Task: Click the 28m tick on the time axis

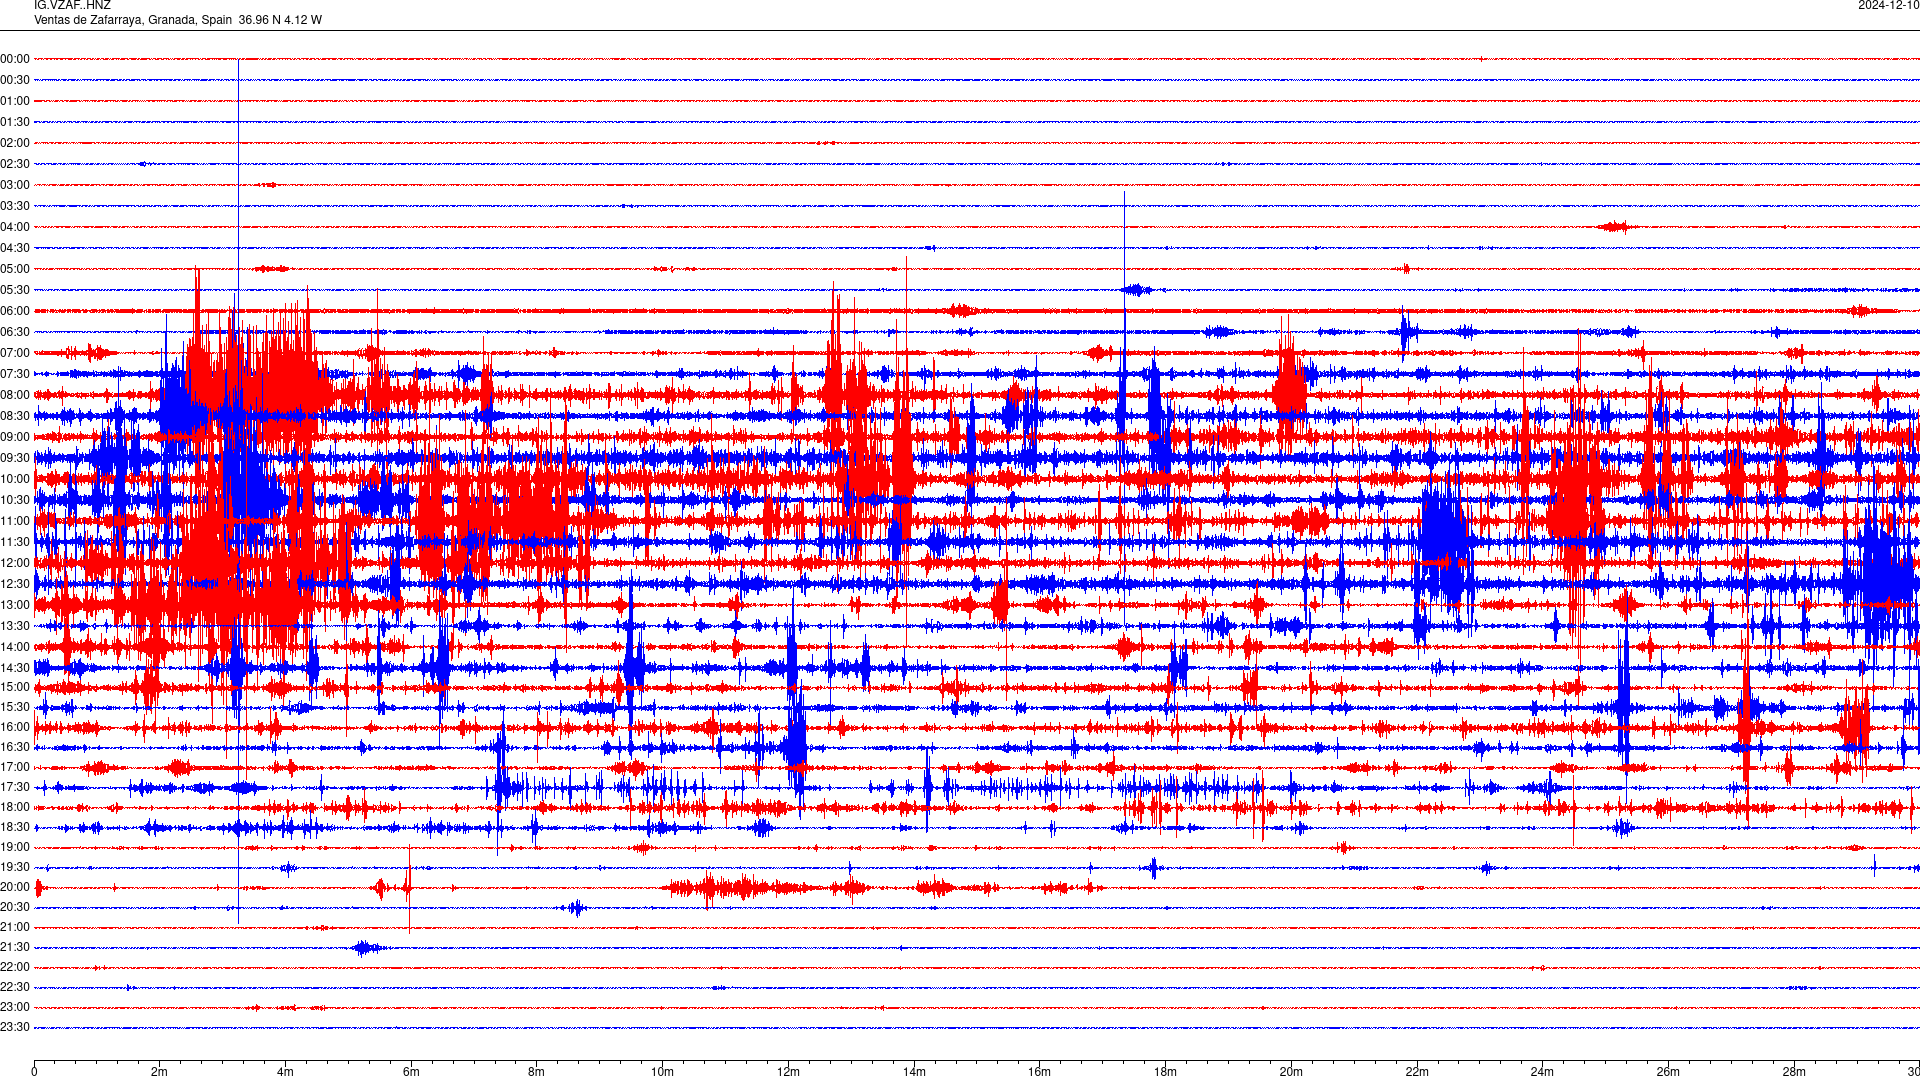Action: (x=1794, y=1072)
